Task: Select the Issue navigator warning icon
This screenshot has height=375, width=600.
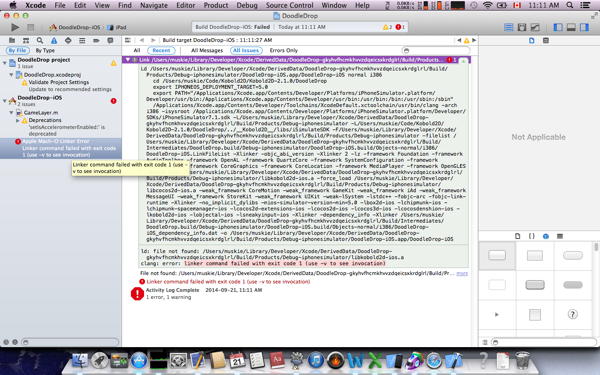Action: pos(54,40)
